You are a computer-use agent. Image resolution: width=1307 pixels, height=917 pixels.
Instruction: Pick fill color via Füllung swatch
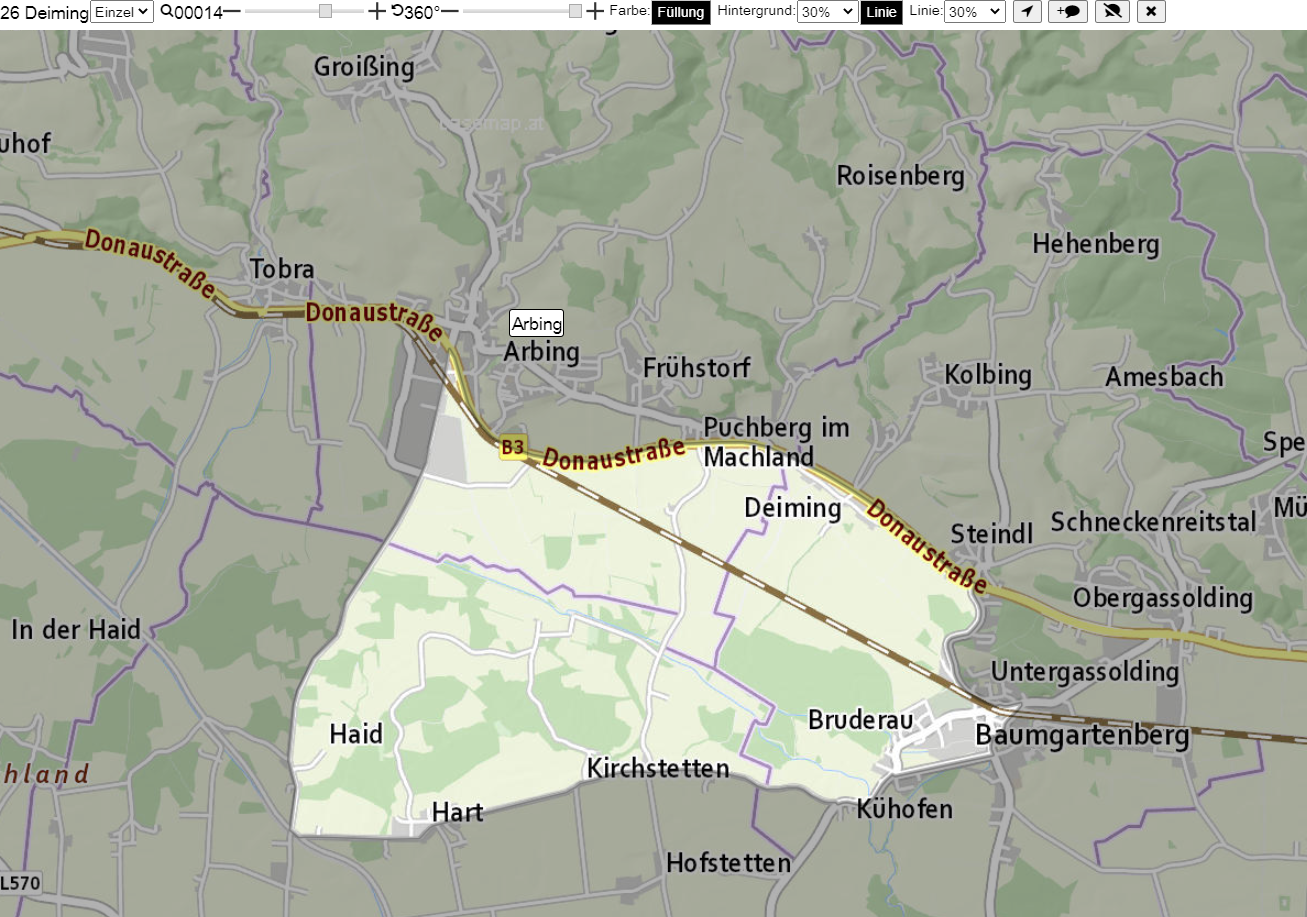[681, 13]
